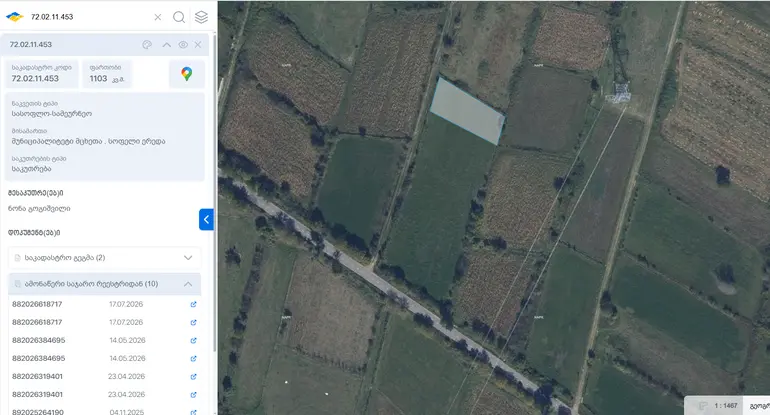Viewport: 770px width, 415px height.
Task: Toggle parcel 72.02.11.453 visibility eye
Action: tap(183, 45)
